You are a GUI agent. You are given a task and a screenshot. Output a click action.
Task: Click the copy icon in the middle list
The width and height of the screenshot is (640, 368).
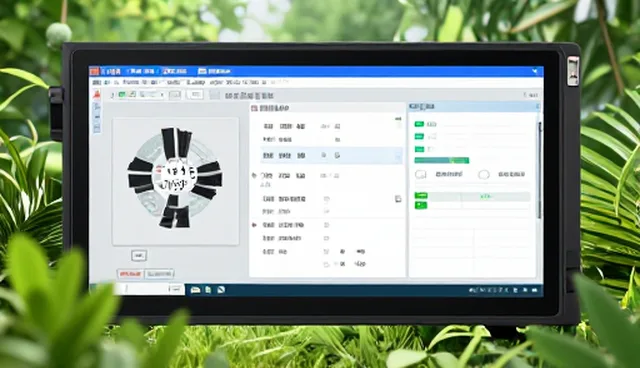tap(398, 199)
